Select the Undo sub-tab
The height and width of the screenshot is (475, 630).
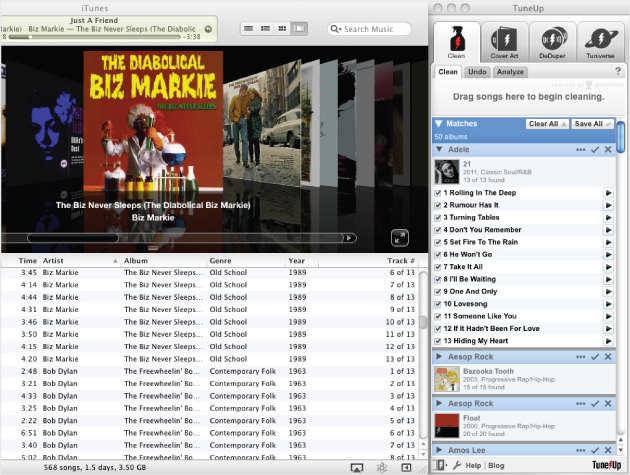477,72
